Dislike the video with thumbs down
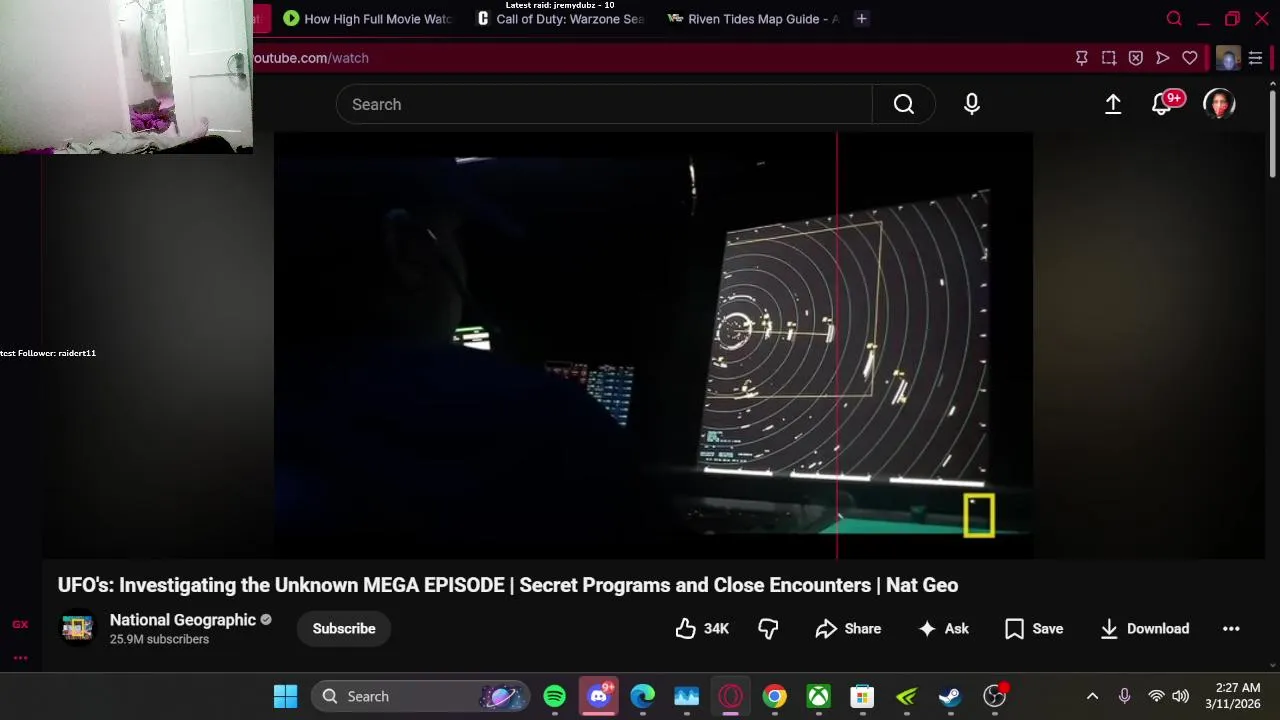This screenshot has height=720, width=1280. pos(768,629)
